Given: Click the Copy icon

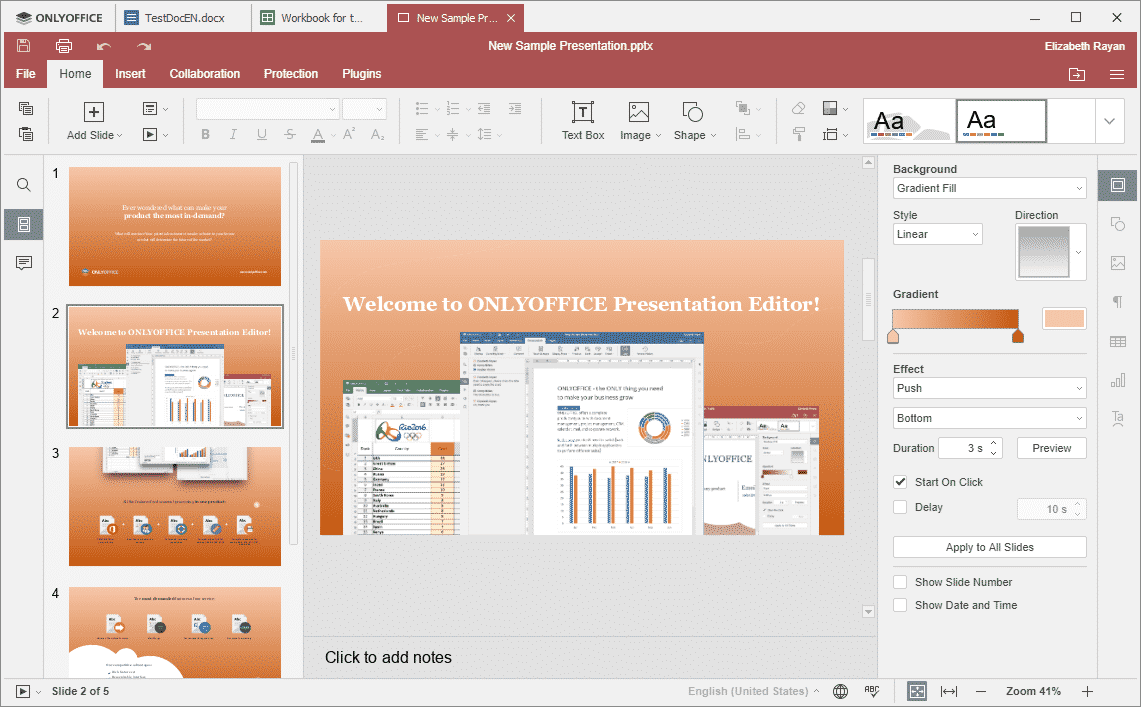Looking at the screenshot, I should 25,108.
